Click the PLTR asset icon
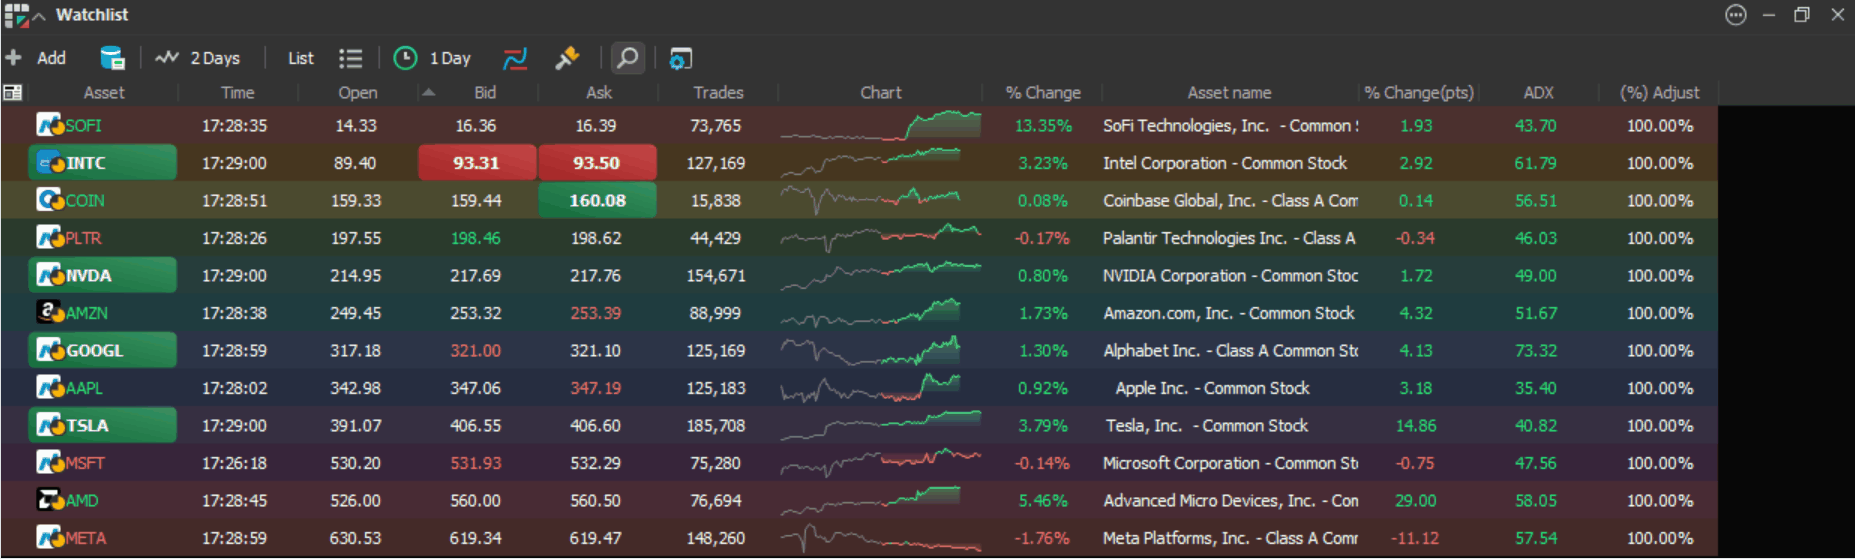Screen dimensions: 1855x559 50,238
